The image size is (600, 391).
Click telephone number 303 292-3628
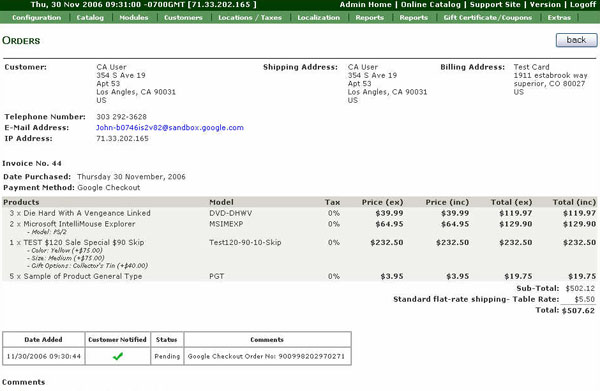[x=121, y=117]
